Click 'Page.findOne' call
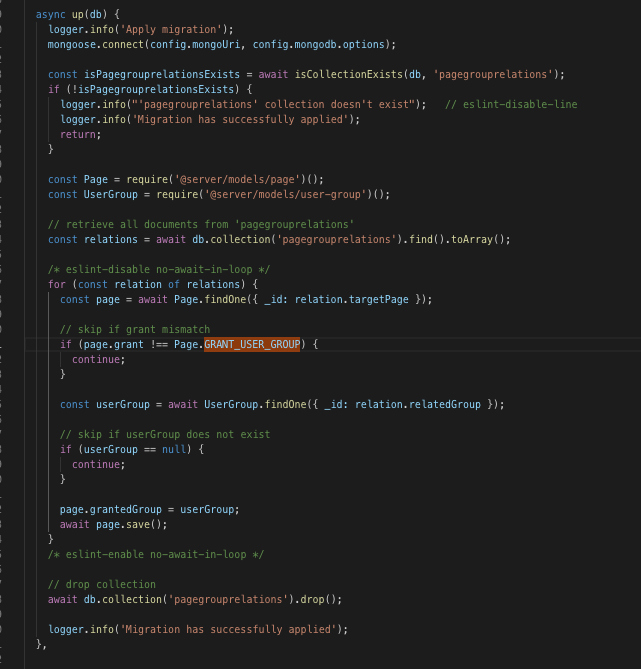Viewport: 641px width, 669px height. [x=210, y=300]
